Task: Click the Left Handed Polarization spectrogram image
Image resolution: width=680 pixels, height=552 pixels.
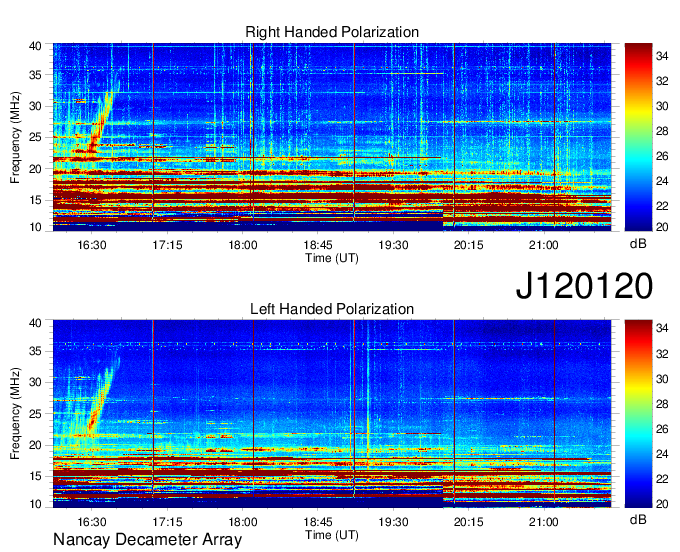Action: [x=332, y=414]
